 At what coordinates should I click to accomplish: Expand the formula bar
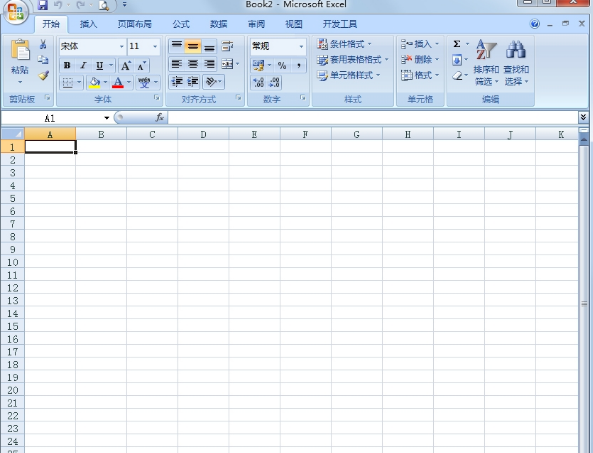(583, 118)
